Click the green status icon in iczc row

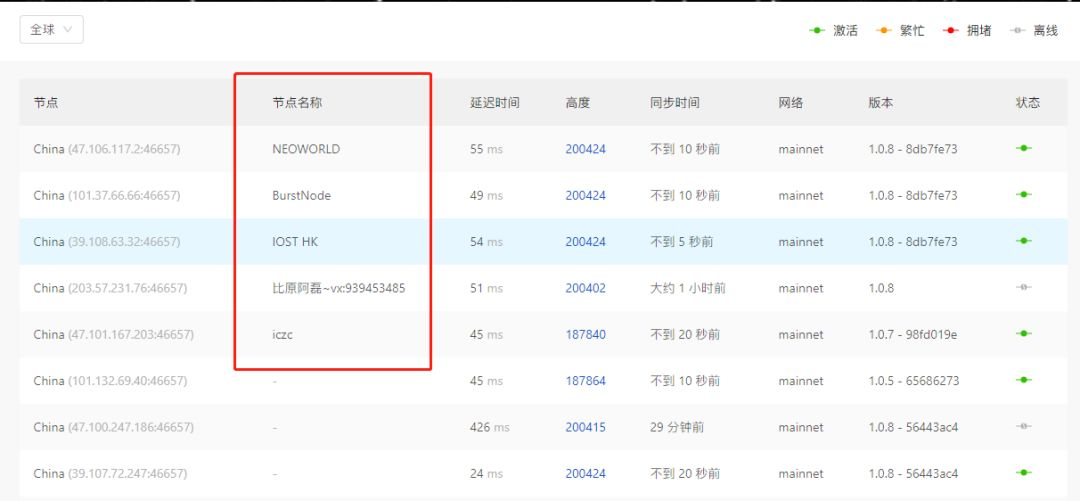1024,334
